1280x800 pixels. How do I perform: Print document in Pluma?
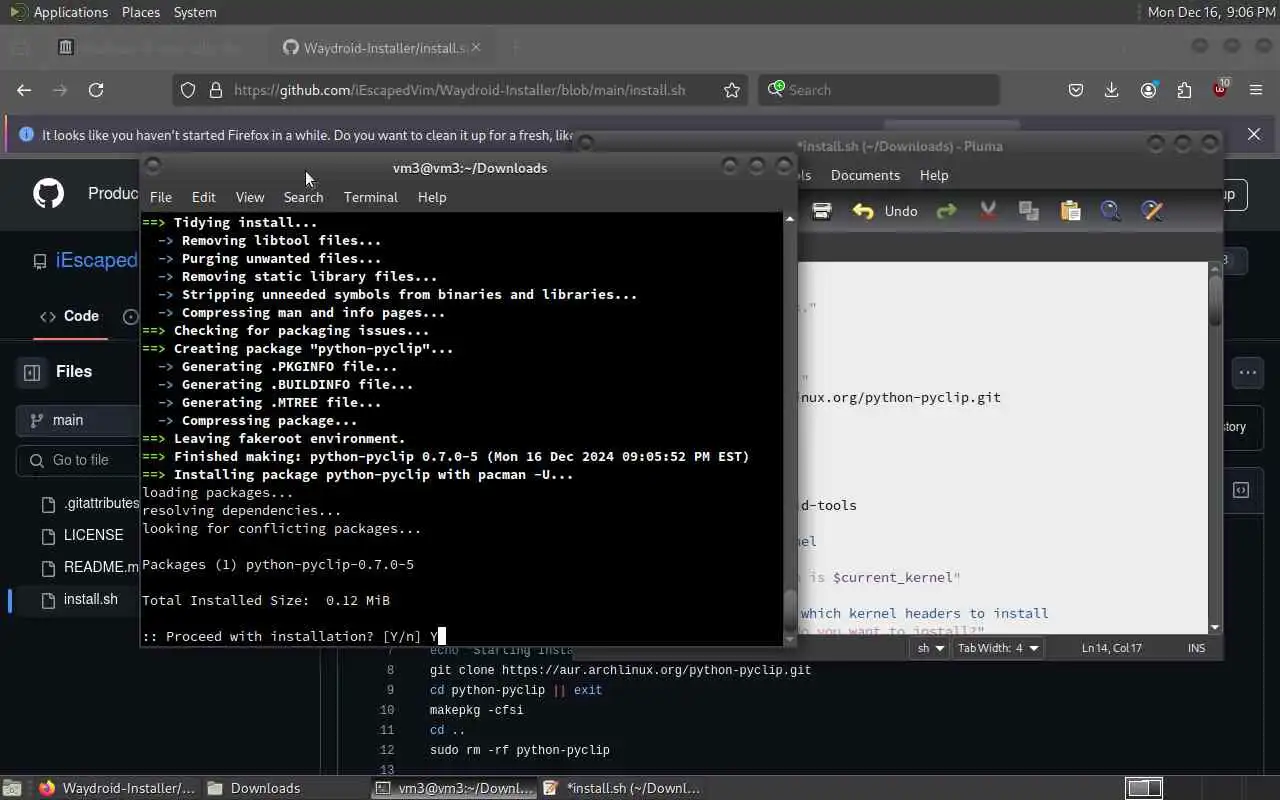tap(822, 211)
